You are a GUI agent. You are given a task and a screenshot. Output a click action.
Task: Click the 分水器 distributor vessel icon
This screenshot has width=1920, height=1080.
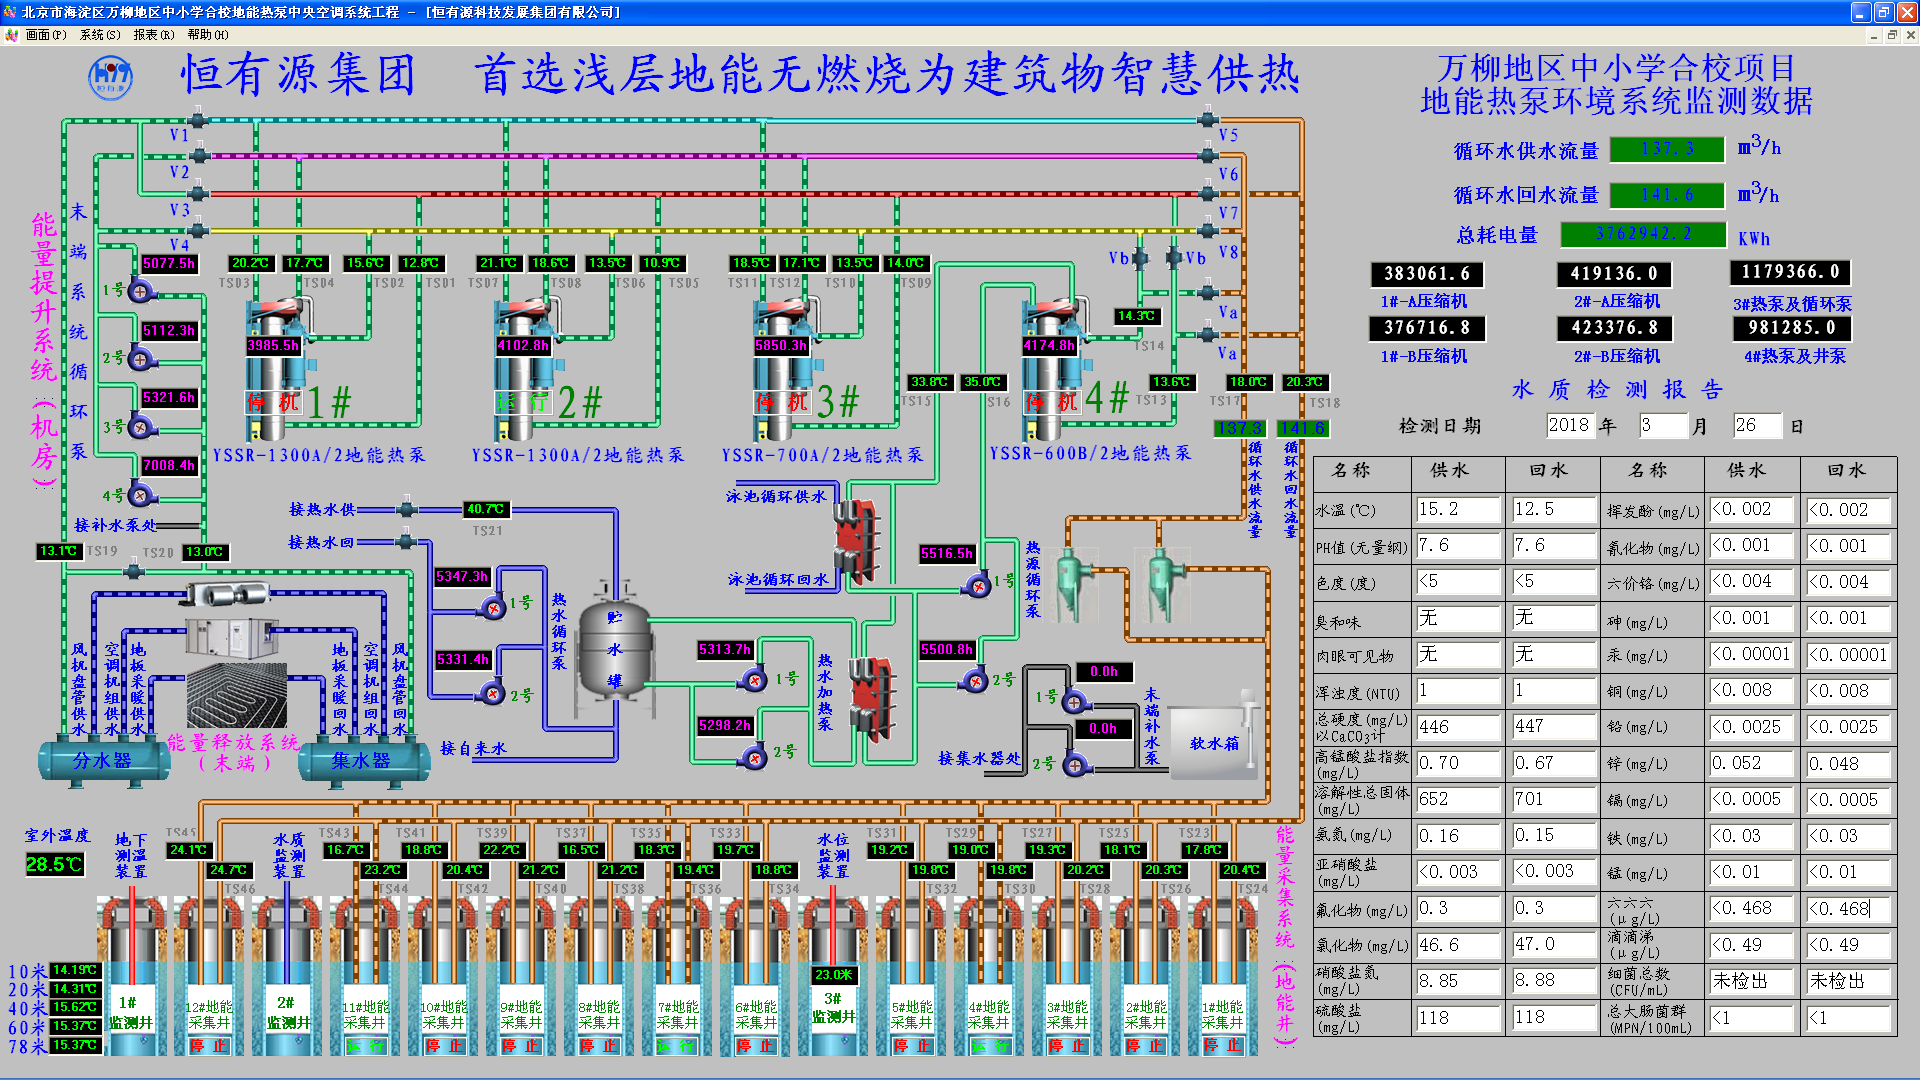pyautogui.click(x=103, y=760)
